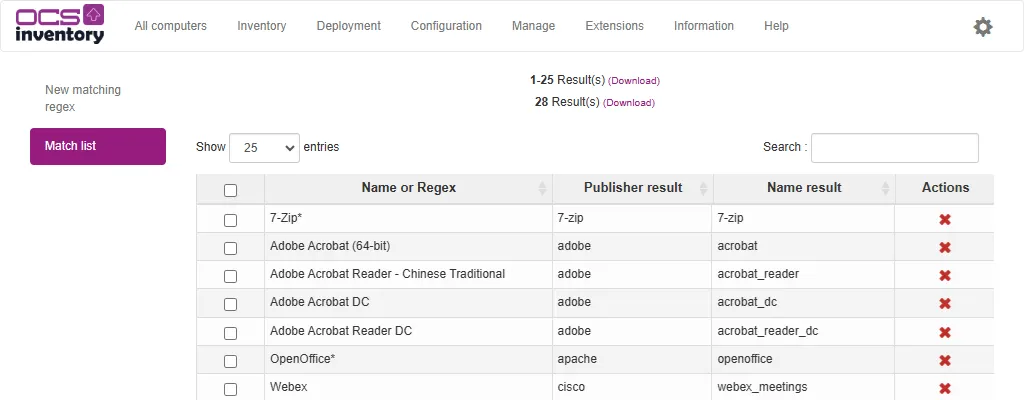Select the 'acrobat_dc' name result cell
This screenshot has width=1024, height=400.
click(x=804, y=303)
